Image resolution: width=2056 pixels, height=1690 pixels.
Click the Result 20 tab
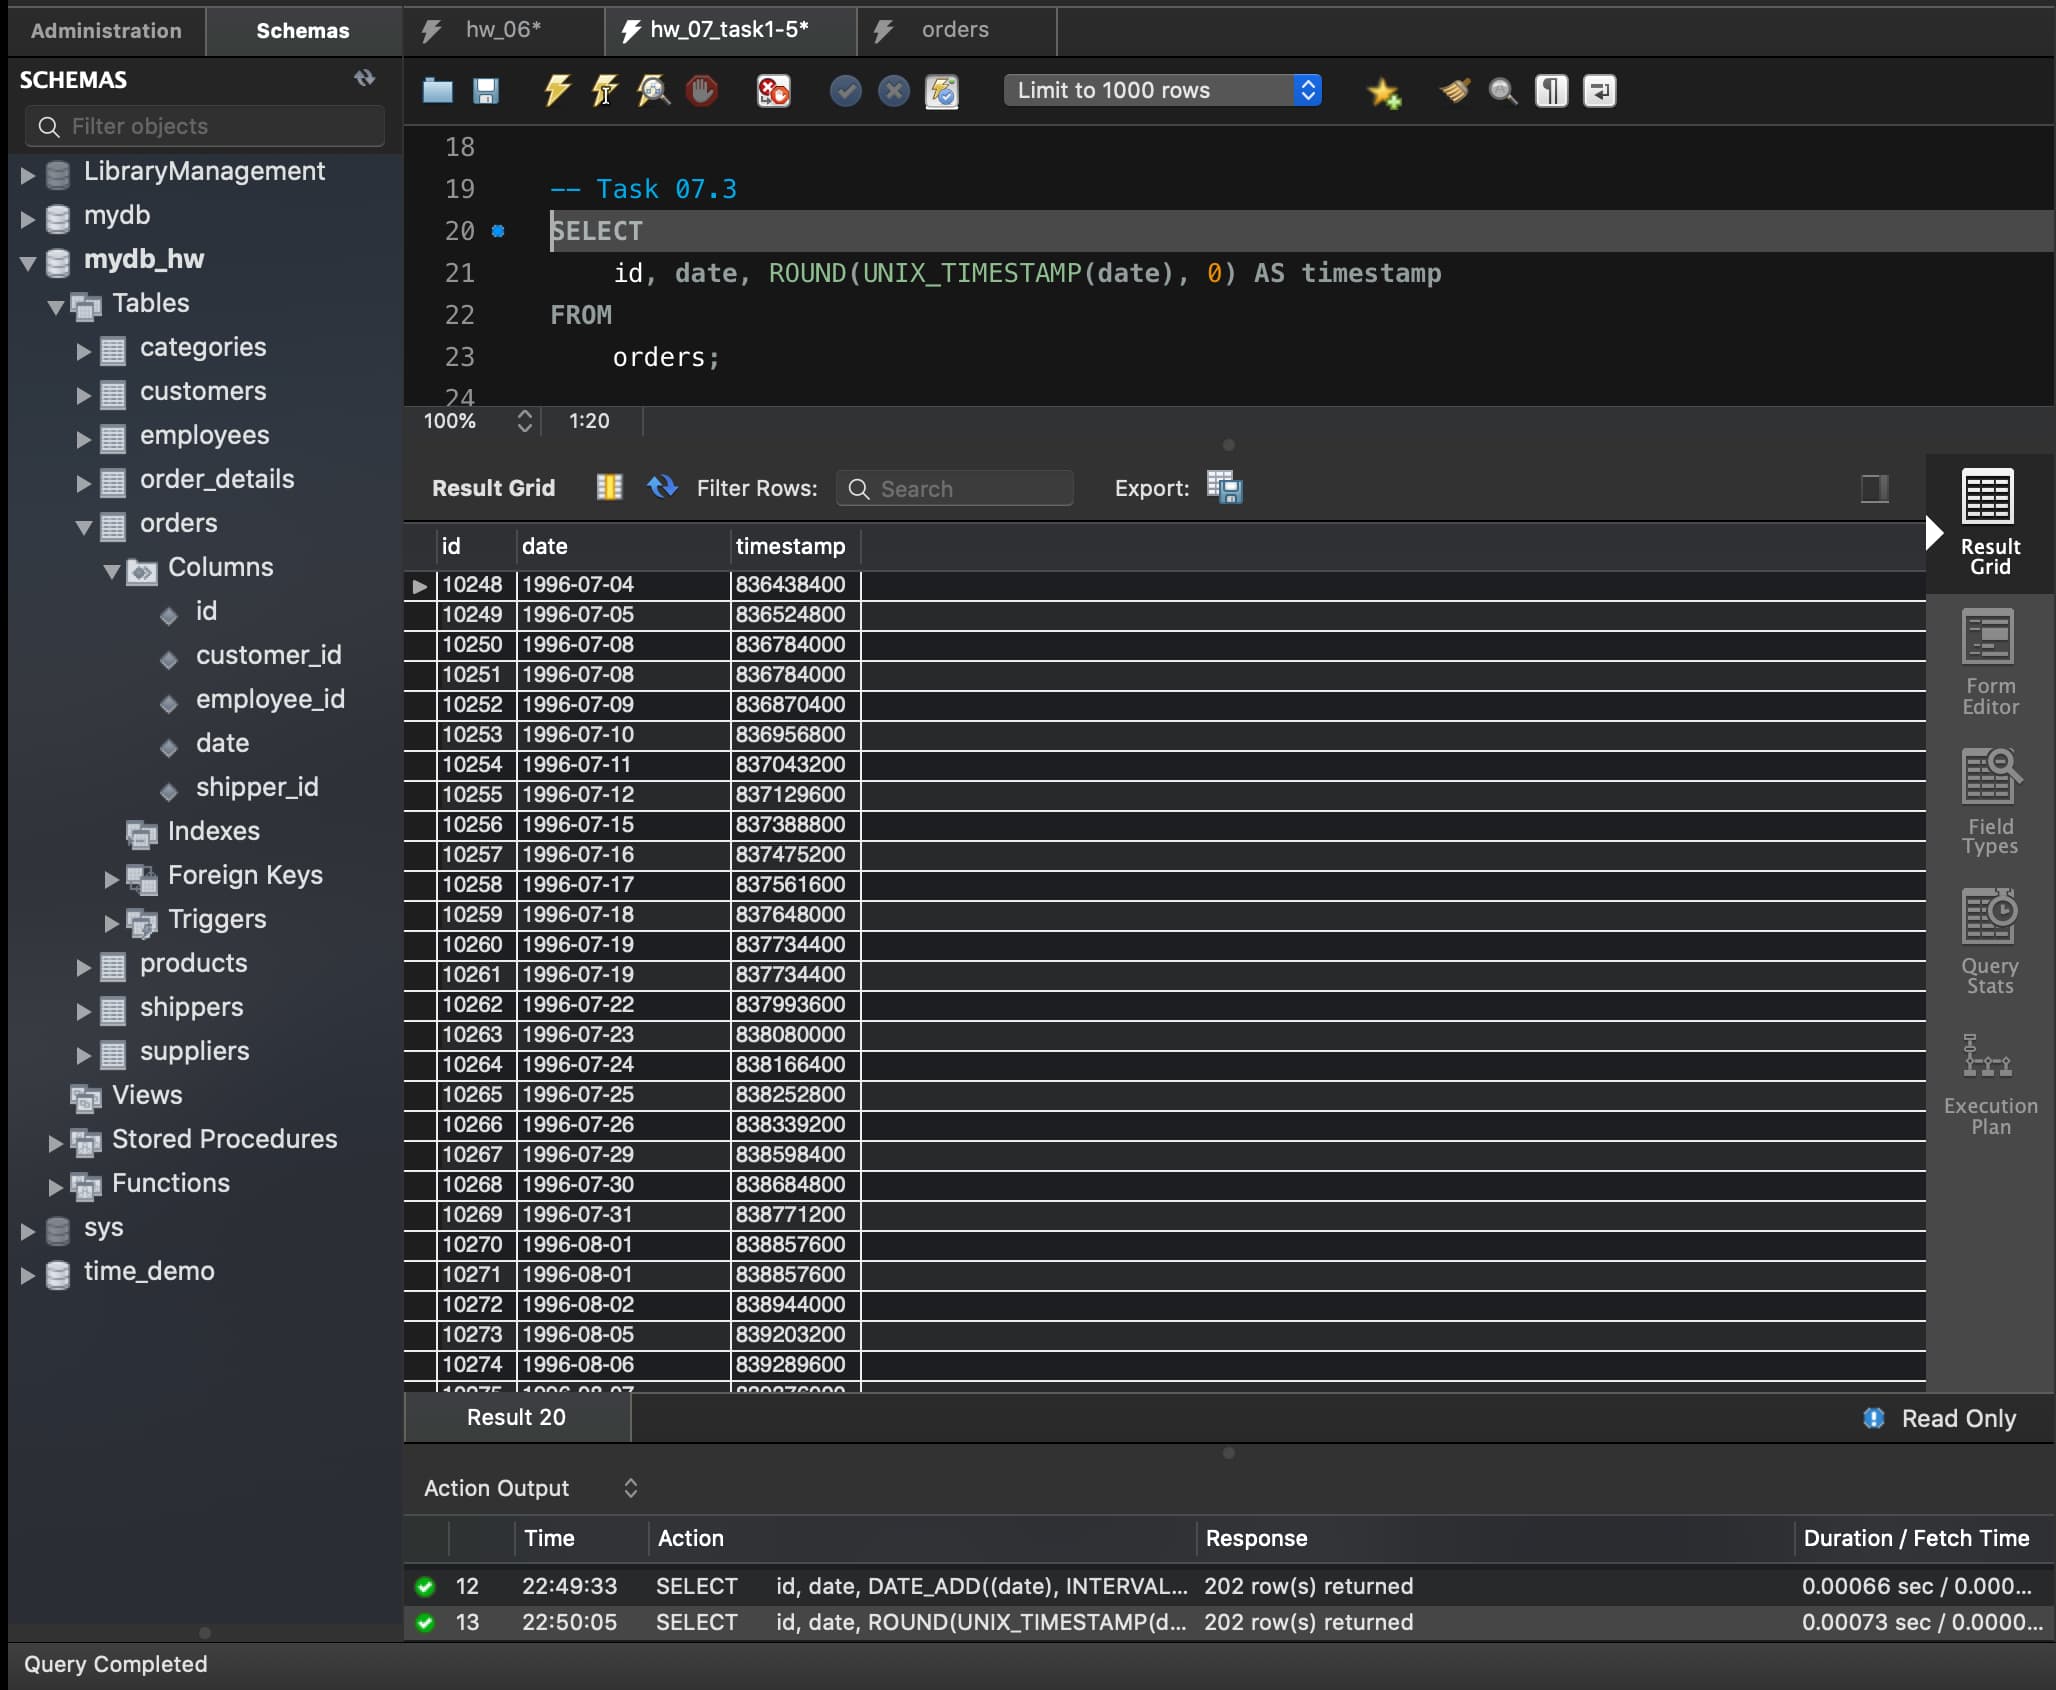[516, 1417]
